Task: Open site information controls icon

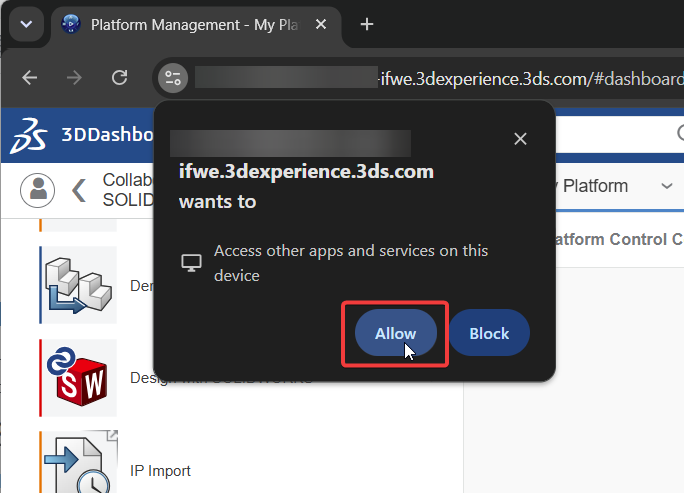Action: [x=173, y=79]
